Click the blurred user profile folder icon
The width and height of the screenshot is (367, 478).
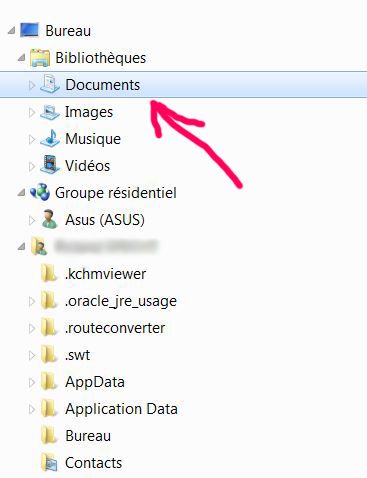tap(39, 246)
